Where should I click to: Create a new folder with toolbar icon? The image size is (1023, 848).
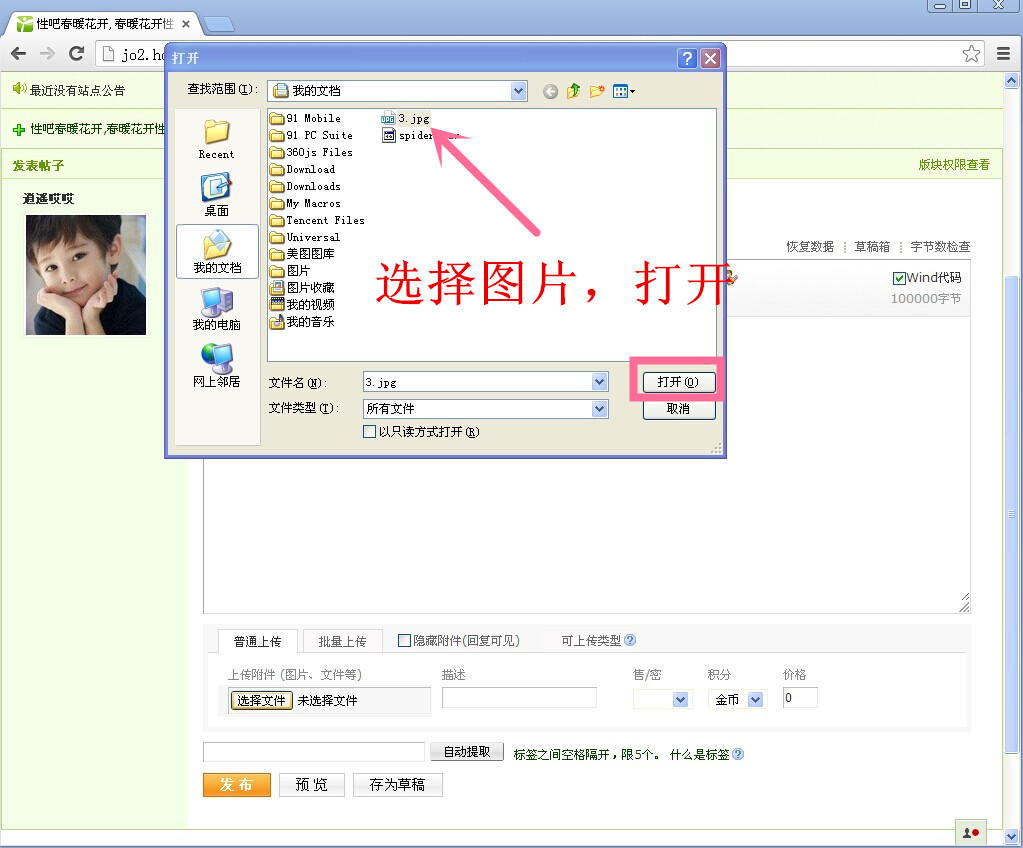597,91
